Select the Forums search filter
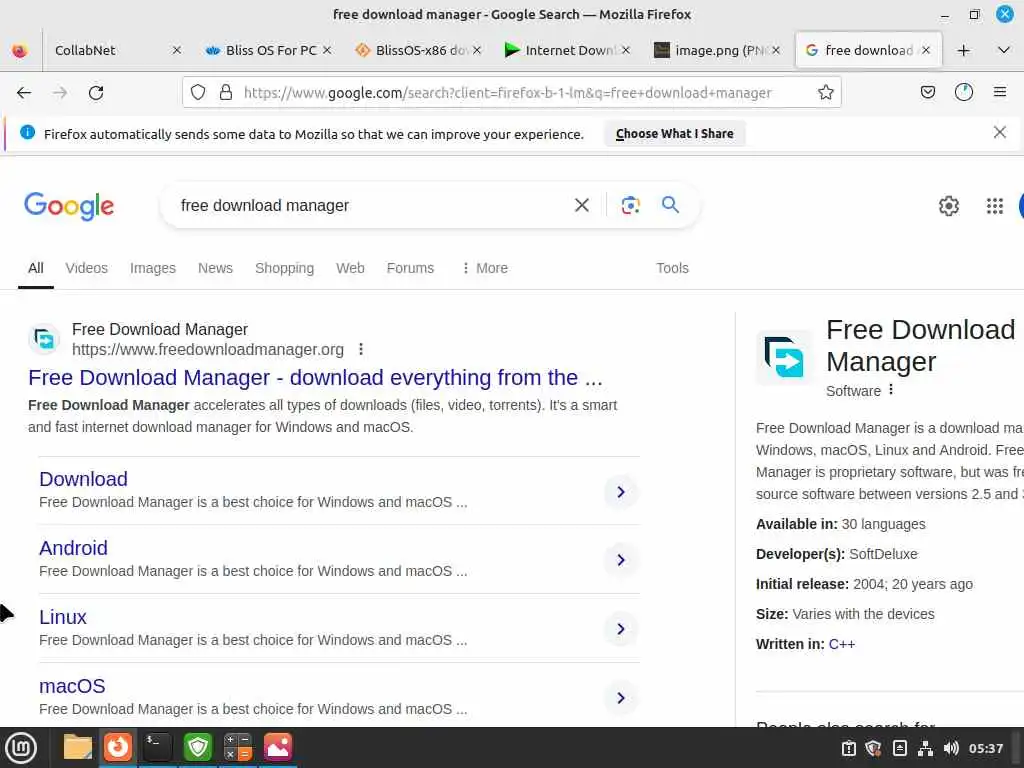The width and height of the screenshot is (1024, 768). tap(410, 268)
